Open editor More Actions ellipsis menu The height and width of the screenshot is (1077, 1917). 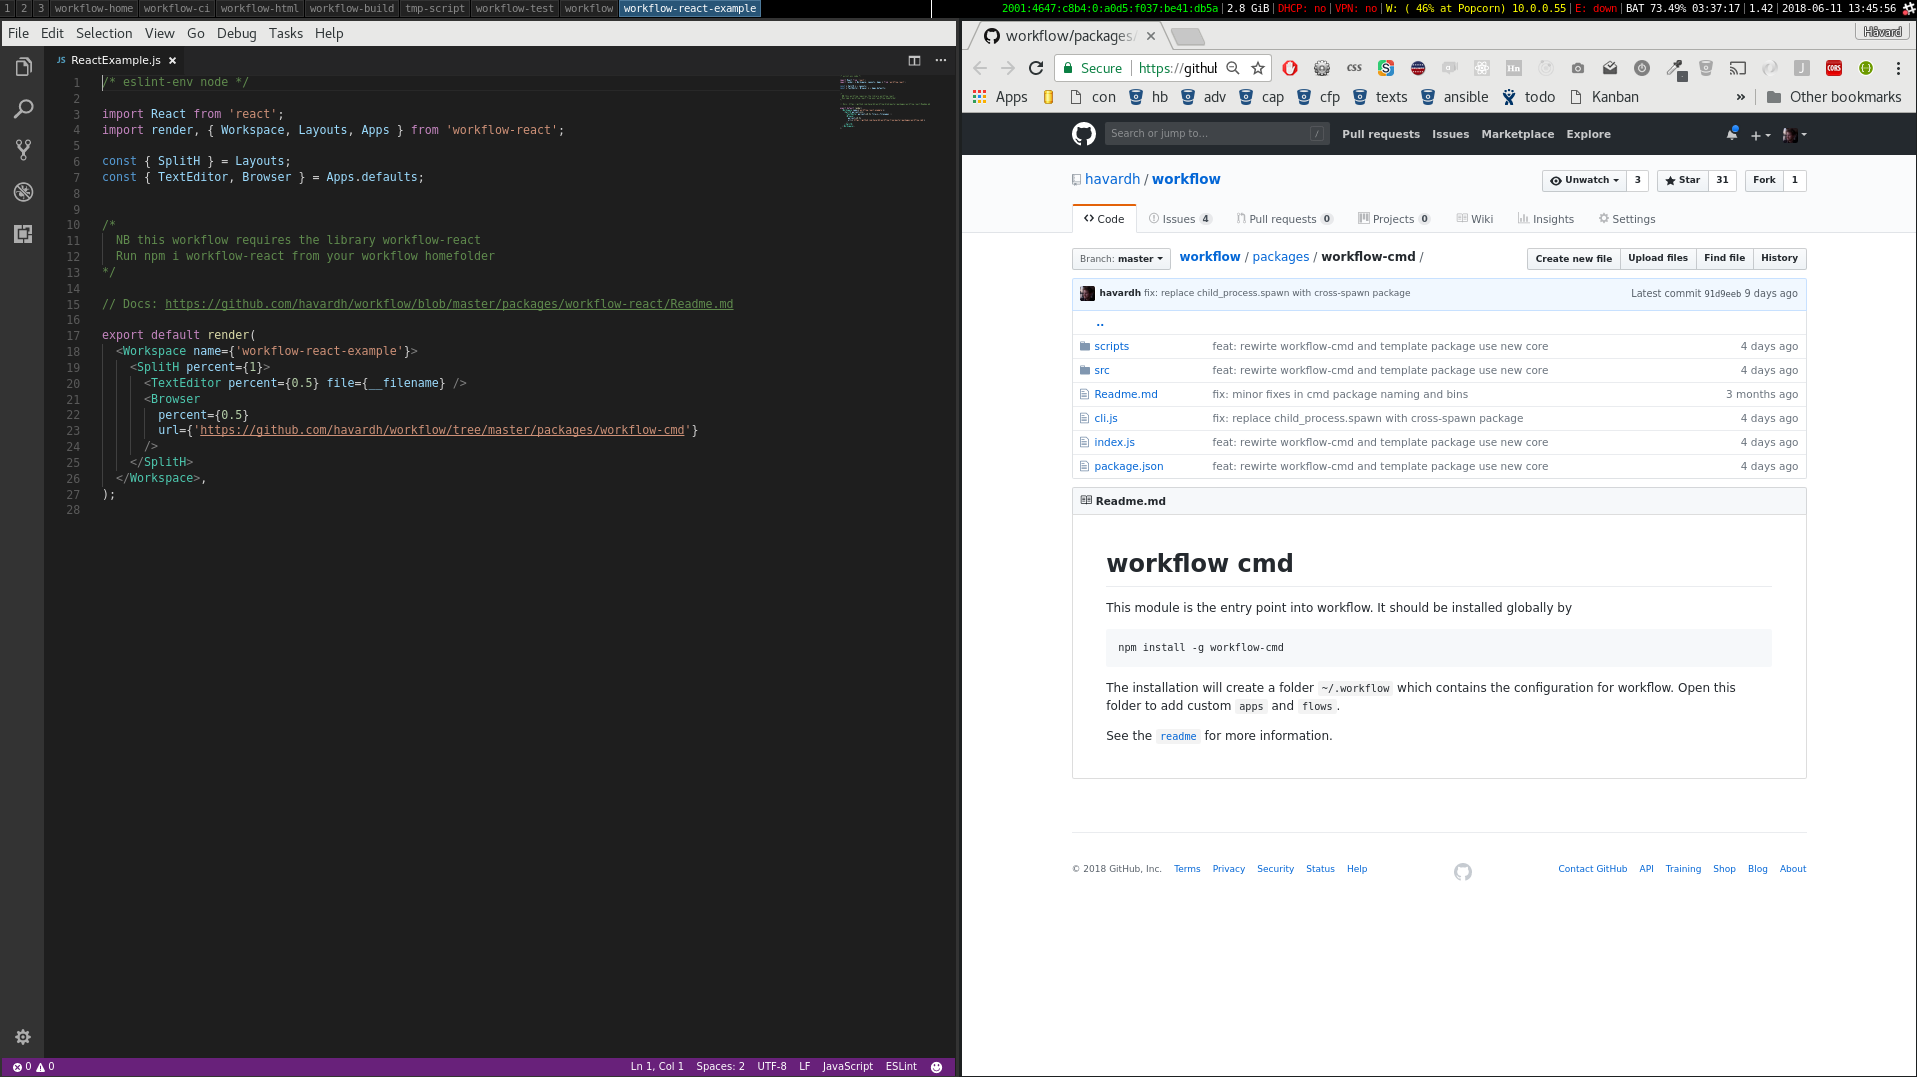coord(940,60)
